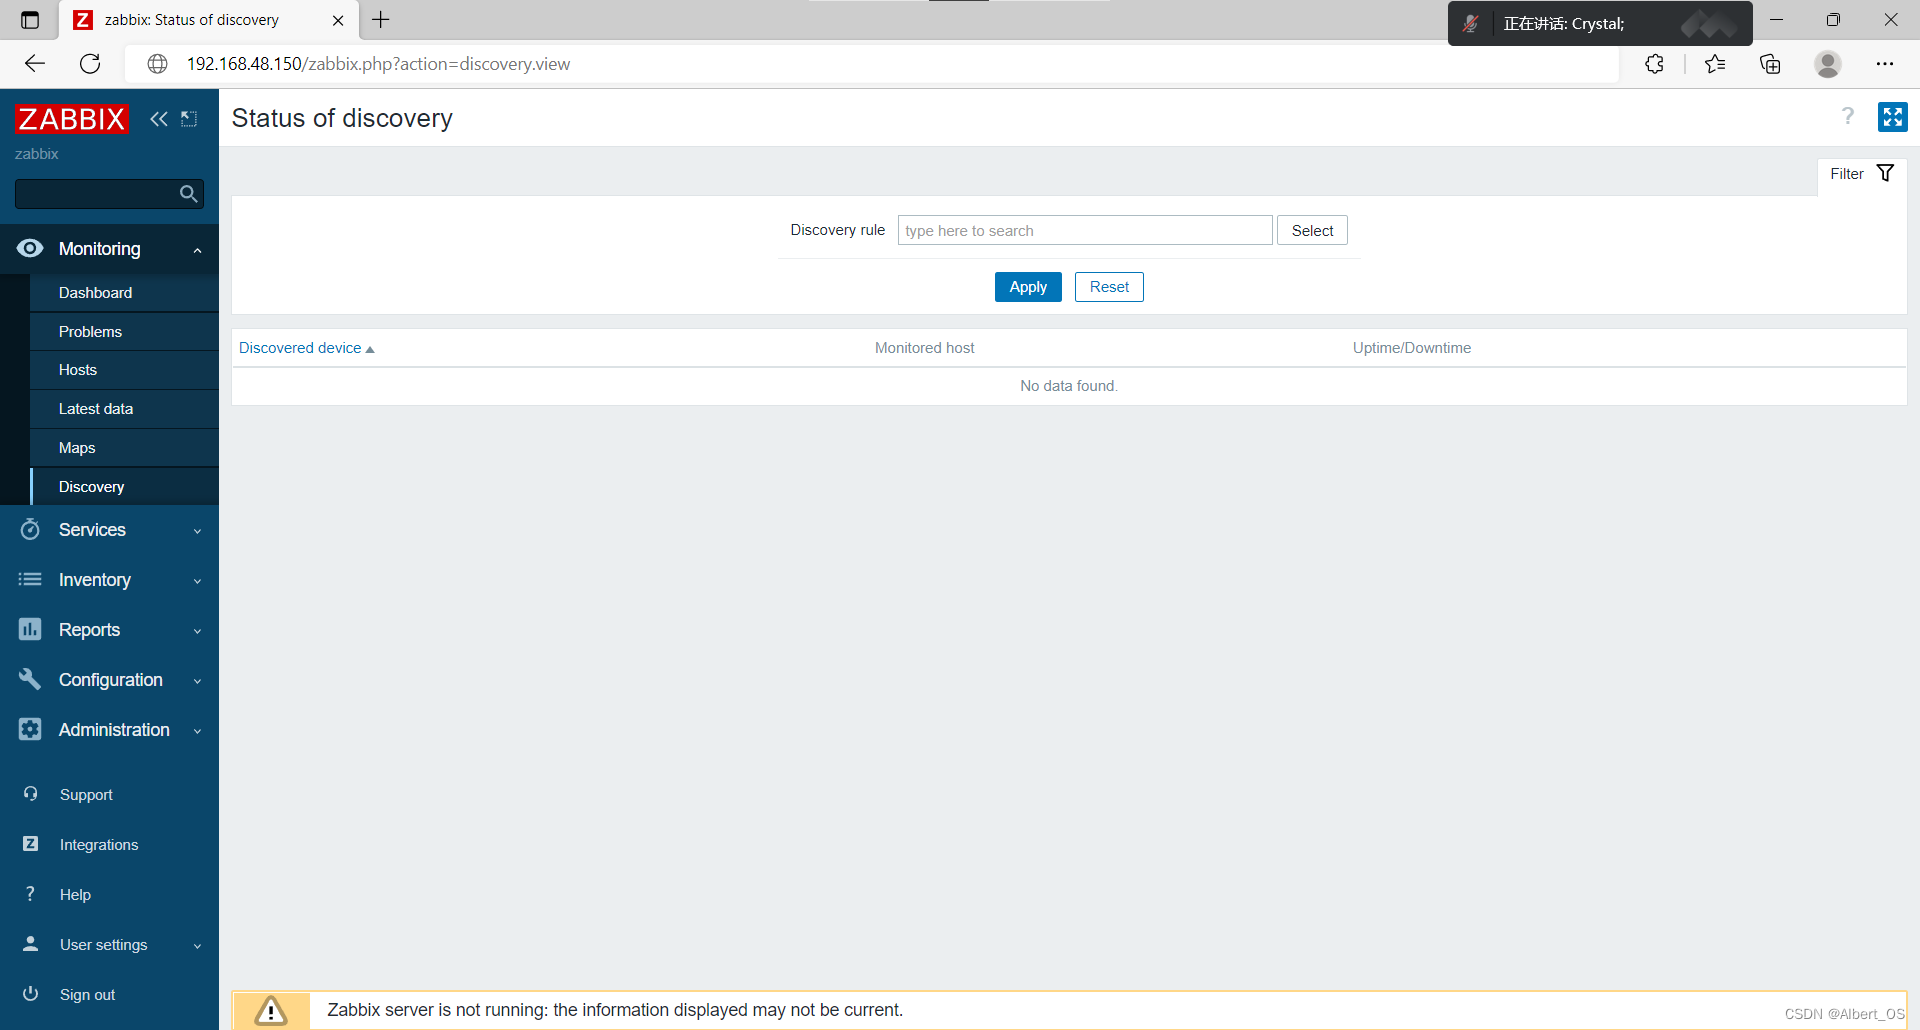Sort by Discovered device column
The height and width of the screenshot is (1030, 1920).
pos(306,348)
